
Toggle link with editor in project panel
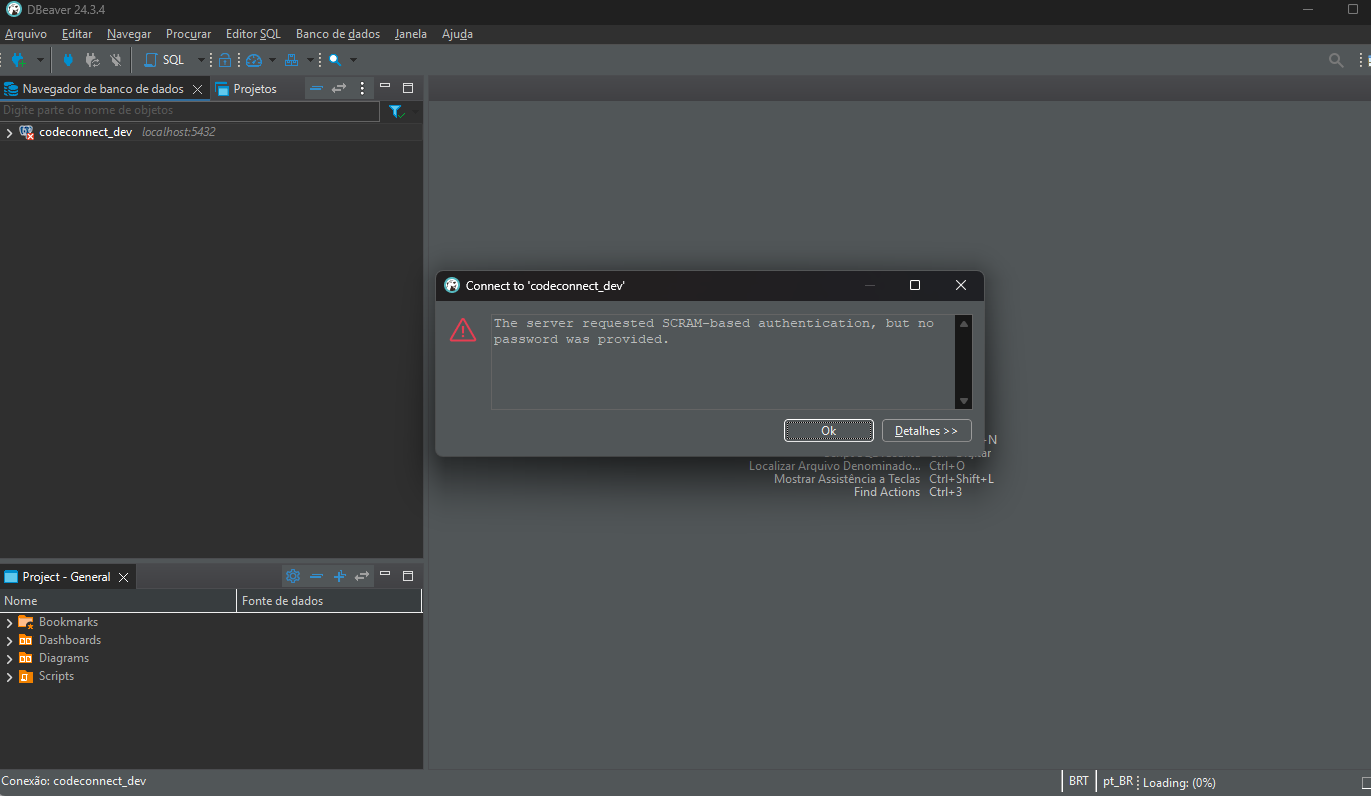pyautogui.click(x=362, y=576)
